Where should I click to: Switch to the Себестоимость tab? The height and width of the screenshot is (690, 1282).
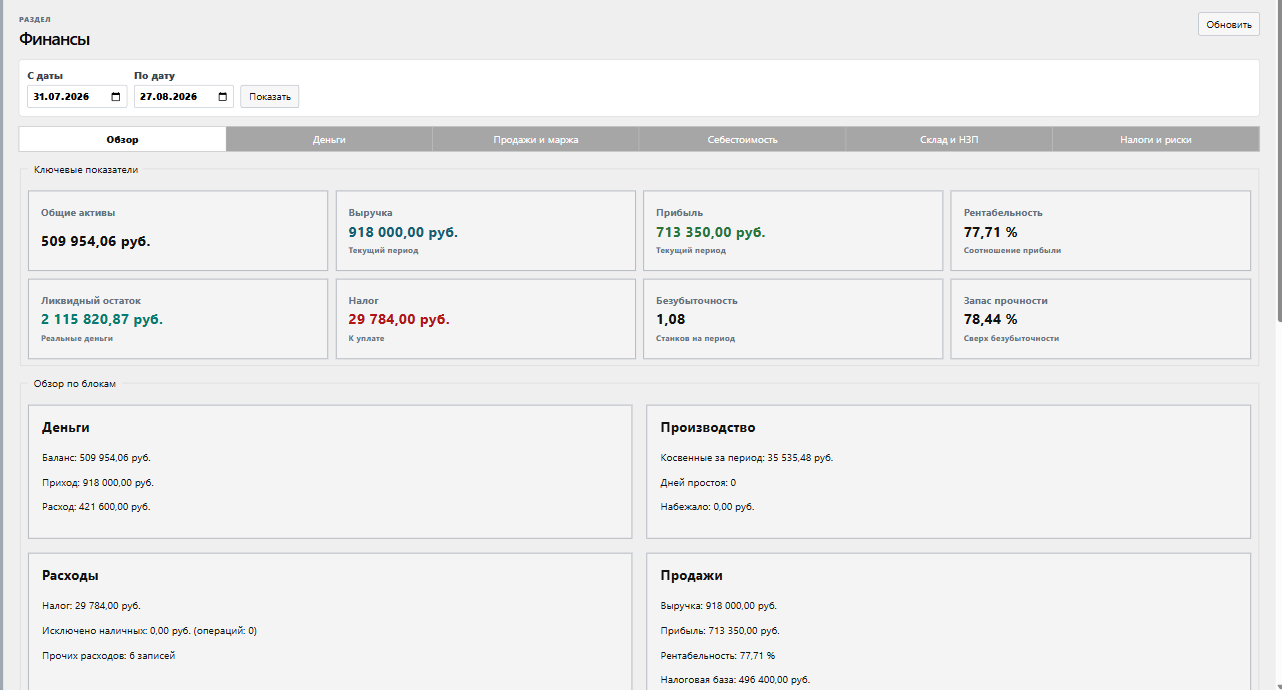742,139
